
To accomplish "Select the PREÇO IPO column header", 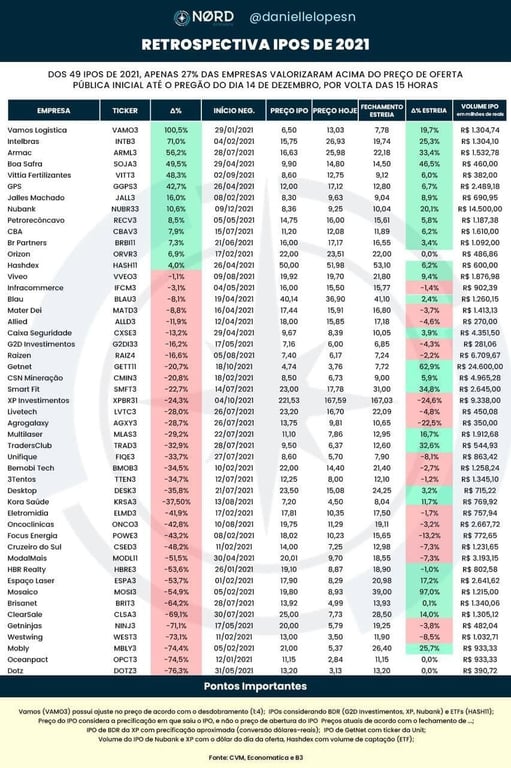I will click(x=289, y=111).
